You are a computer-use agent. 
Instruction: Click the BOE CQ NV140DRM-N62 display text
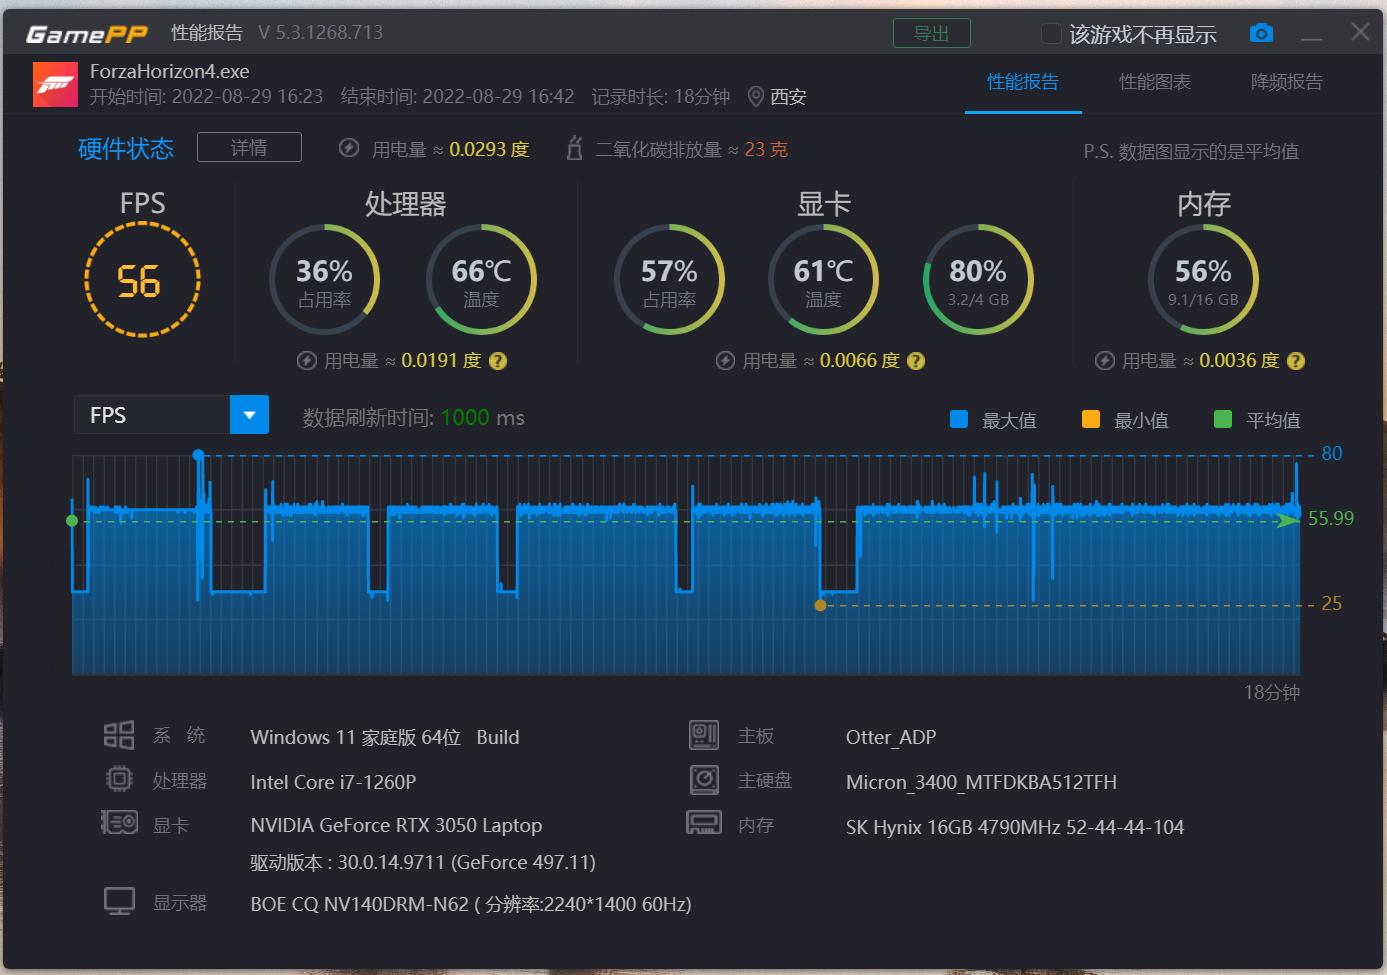pos(471,904)
